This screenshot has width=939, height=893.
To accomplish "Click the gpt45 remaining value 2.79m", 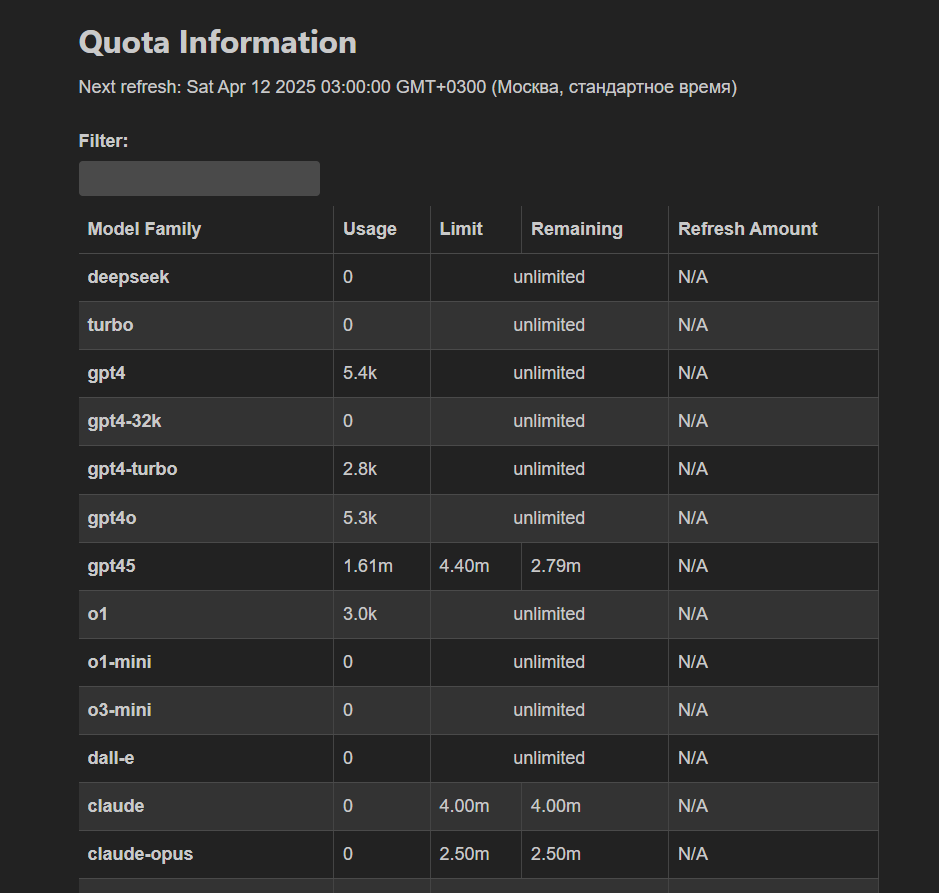I will tap(556, 566).
